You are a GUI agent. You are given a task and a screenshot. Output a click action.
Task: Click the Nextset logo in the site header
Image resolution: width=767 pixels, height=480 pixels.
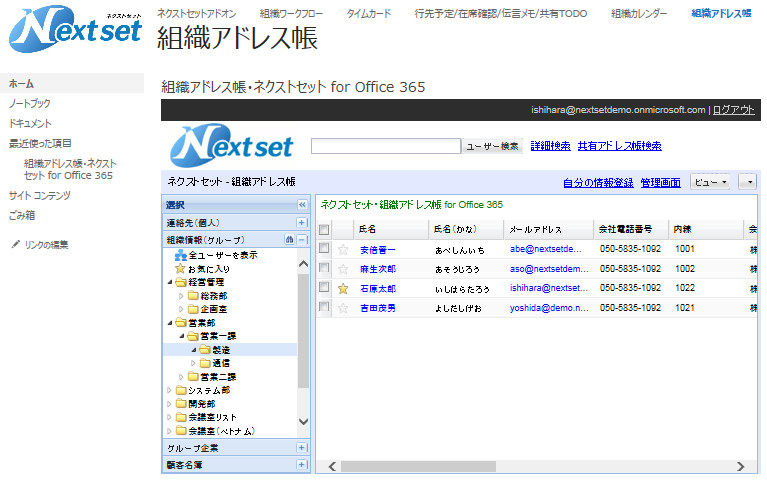click(x=75, y=29)
